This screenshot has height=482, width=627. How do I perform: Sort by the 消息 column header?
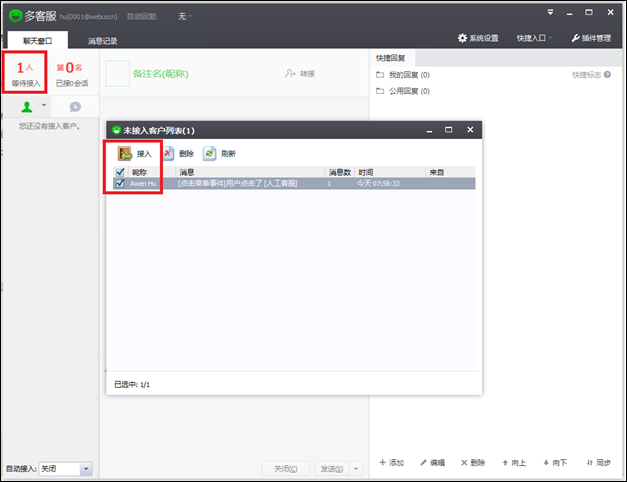[x=250, y=172]
